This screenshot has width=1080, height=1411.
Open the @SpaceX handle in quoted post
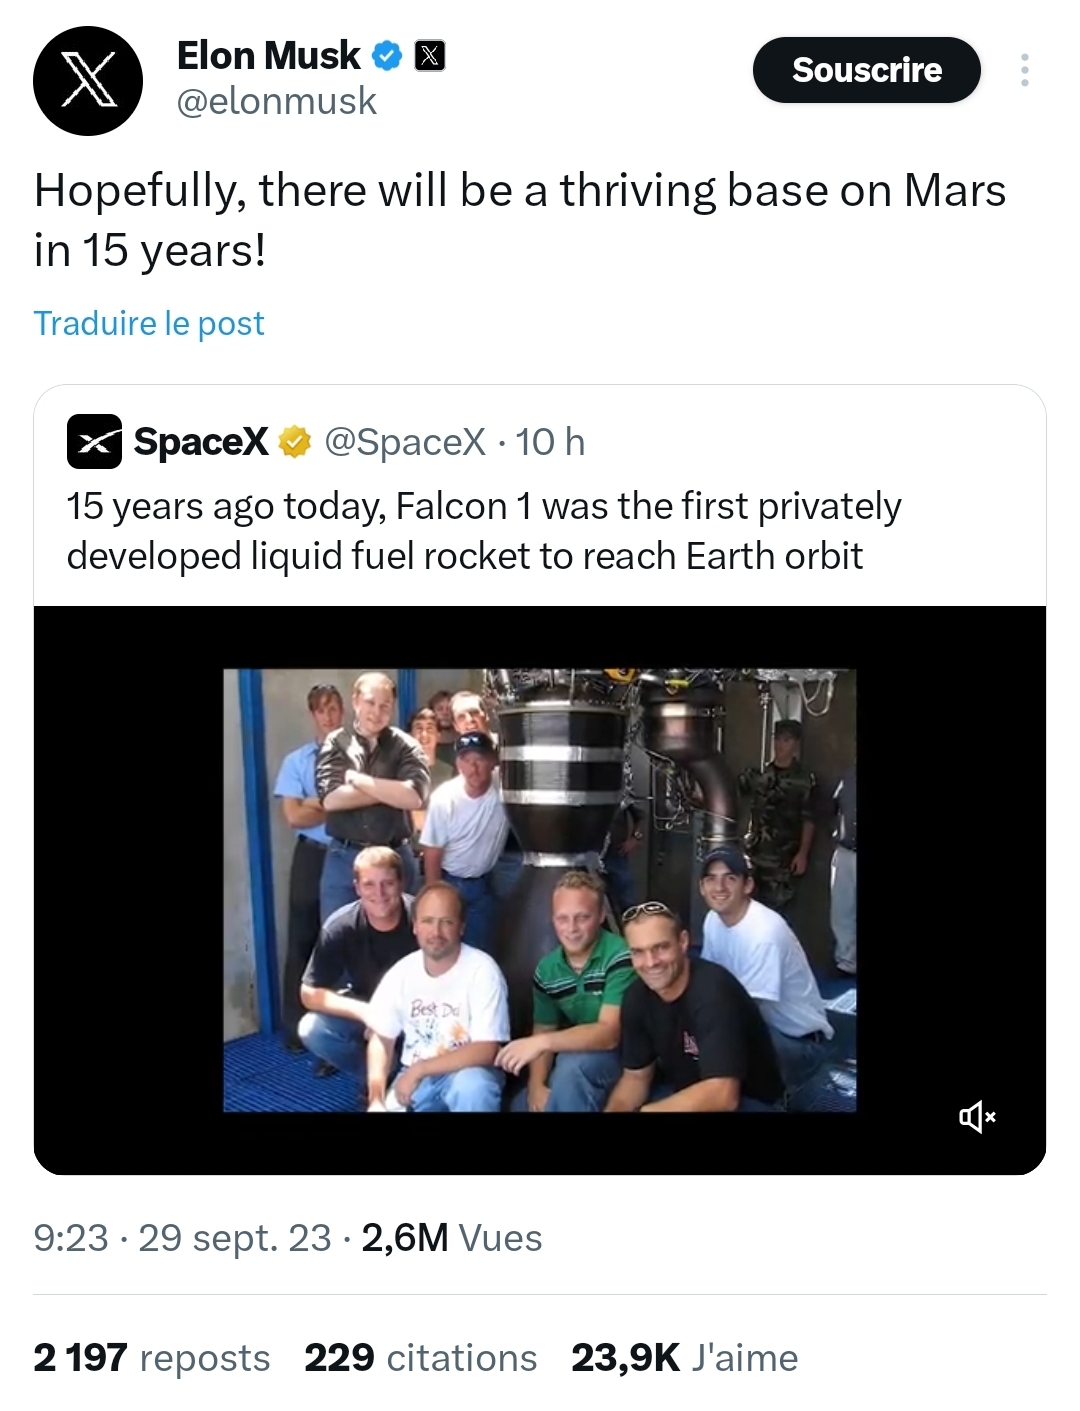[x=405, y=441]
